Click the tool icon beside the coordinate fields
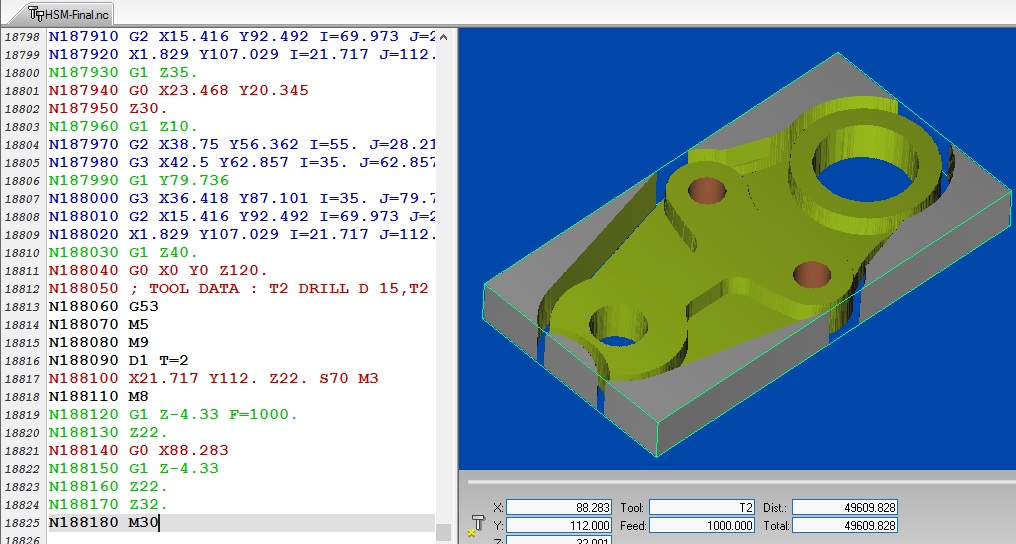1016x544 pixels. [x=477, y=524]
